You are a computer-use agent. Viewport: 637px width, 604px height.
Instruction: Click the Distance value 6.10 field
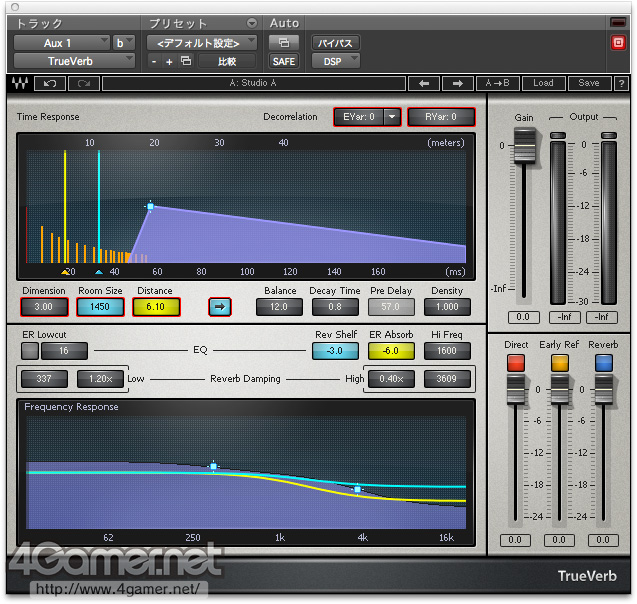(x=156, y=307)
